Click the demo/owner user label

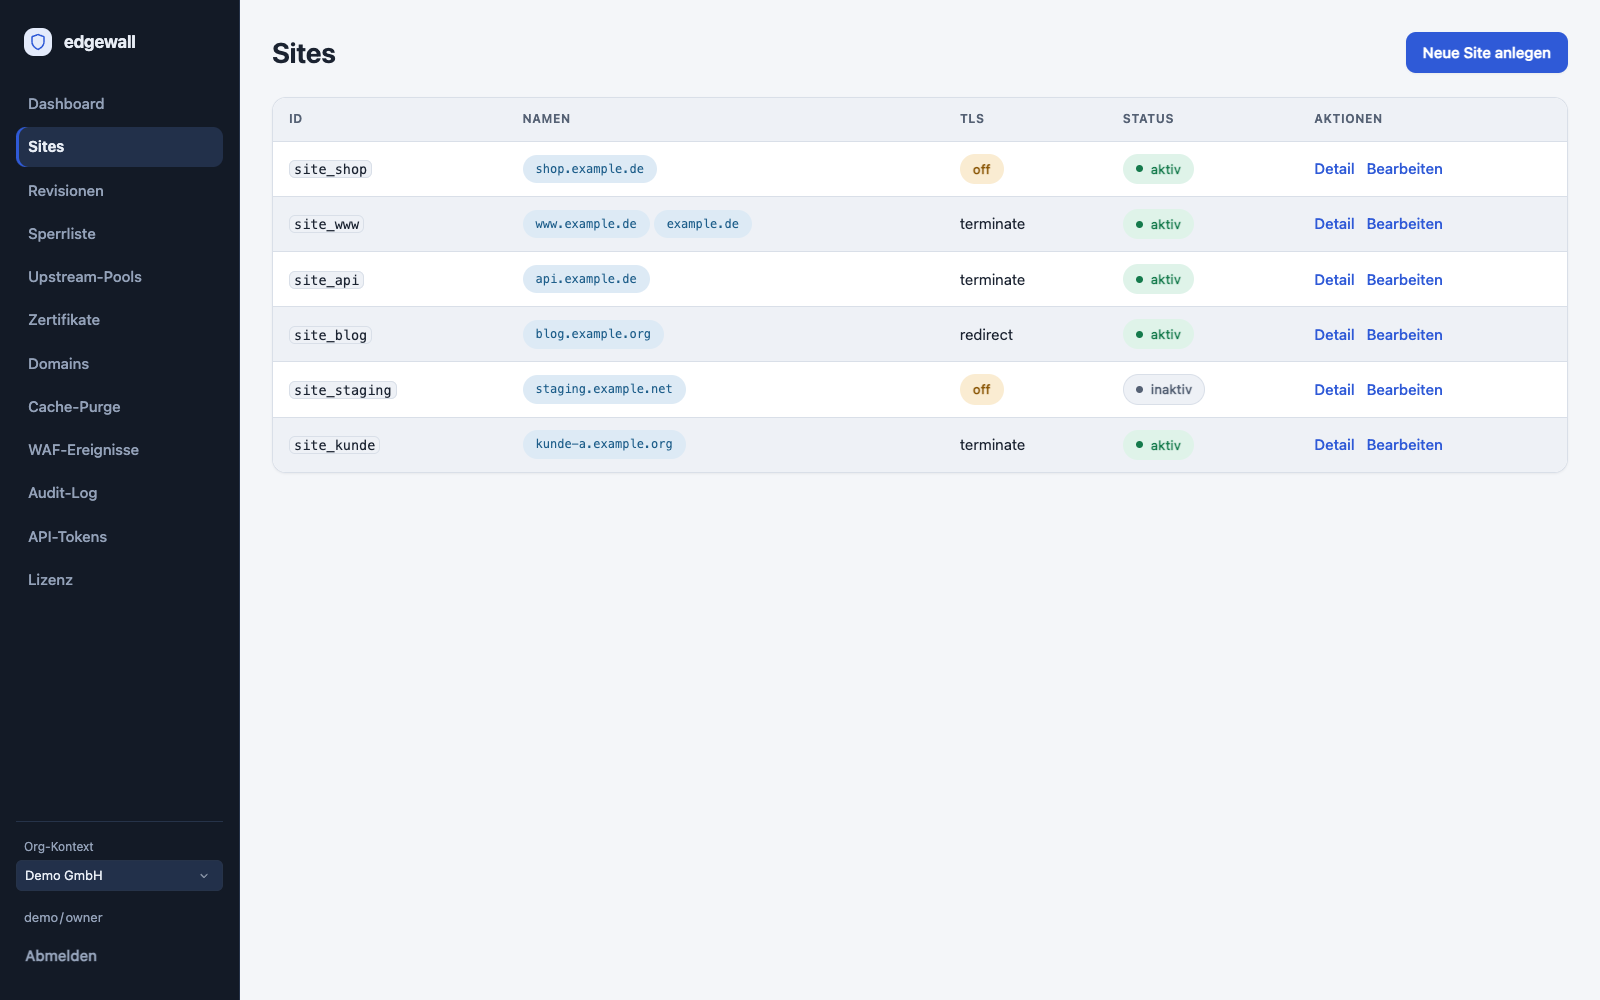63,918
